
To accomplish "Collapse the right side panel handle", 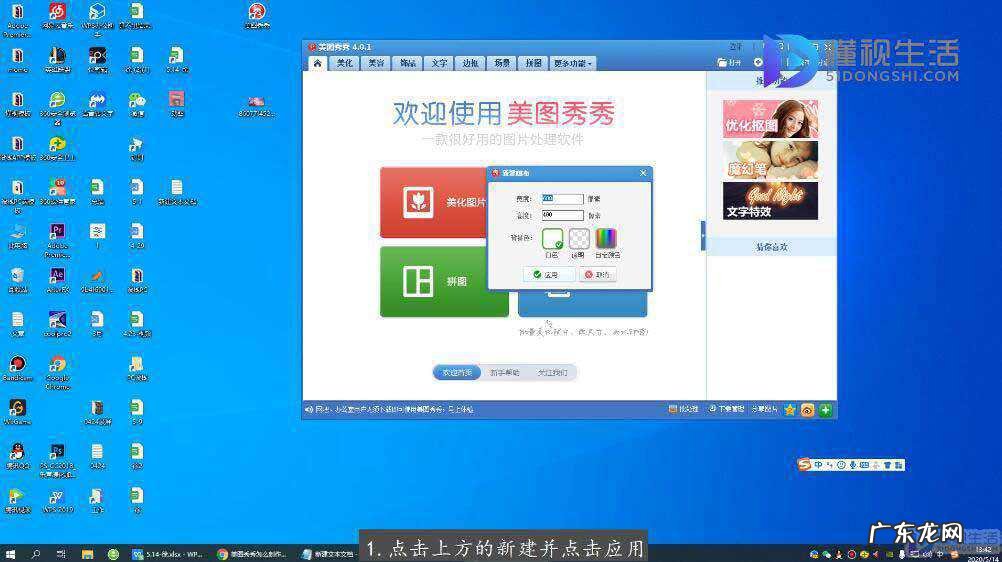I will click(703, 236).
